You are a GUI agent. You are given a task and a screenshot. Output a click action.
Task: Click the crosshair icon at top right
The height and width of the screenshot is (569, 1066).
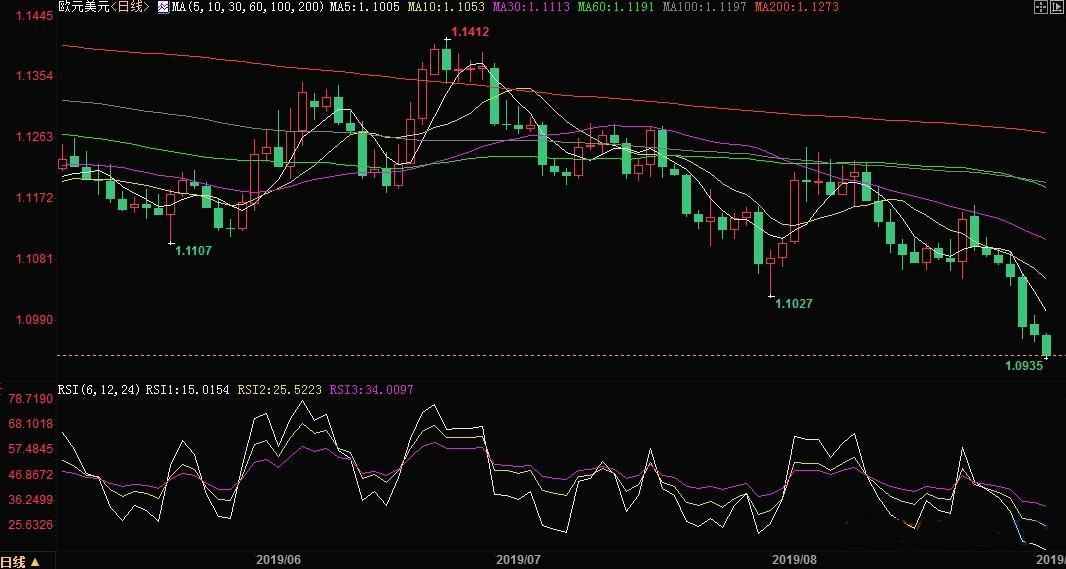pos(1040,7)
